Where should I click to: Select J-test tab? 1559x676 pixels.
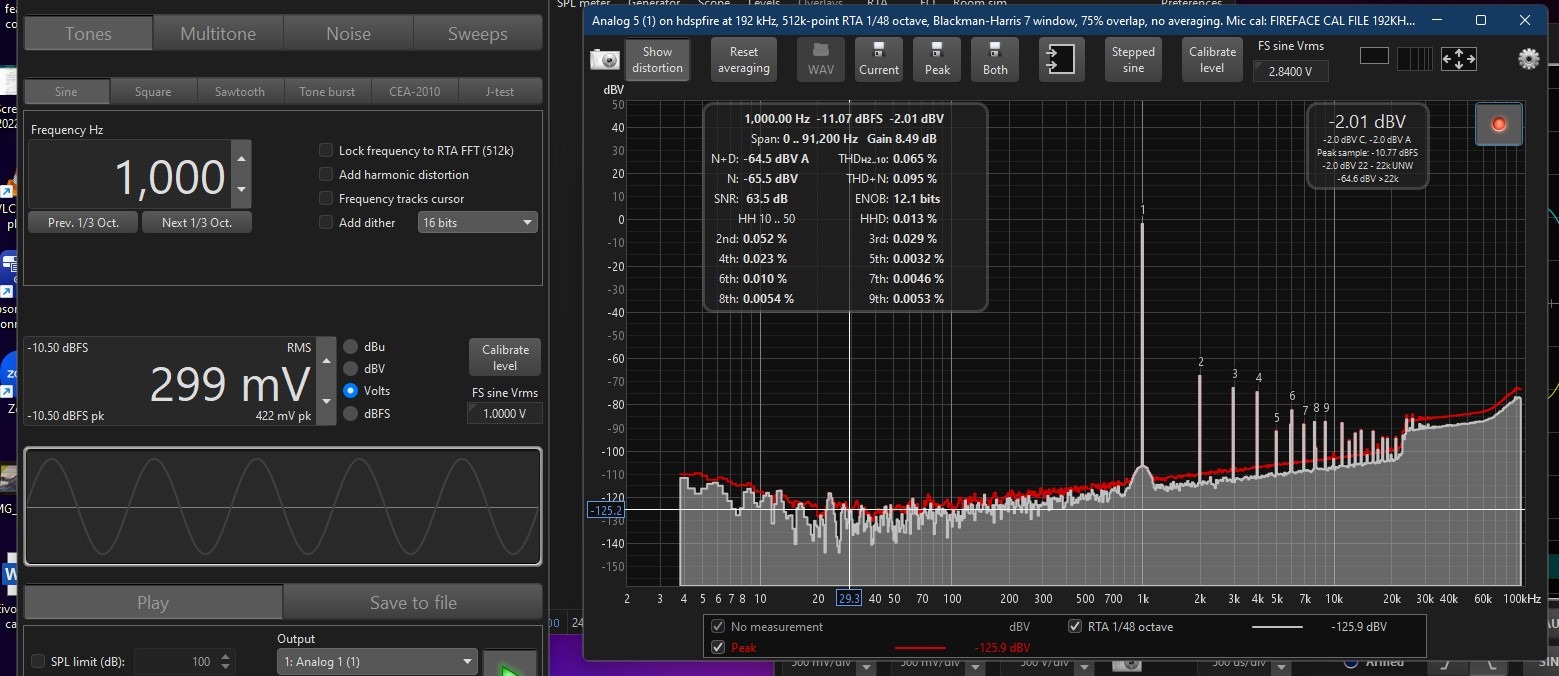500,91
